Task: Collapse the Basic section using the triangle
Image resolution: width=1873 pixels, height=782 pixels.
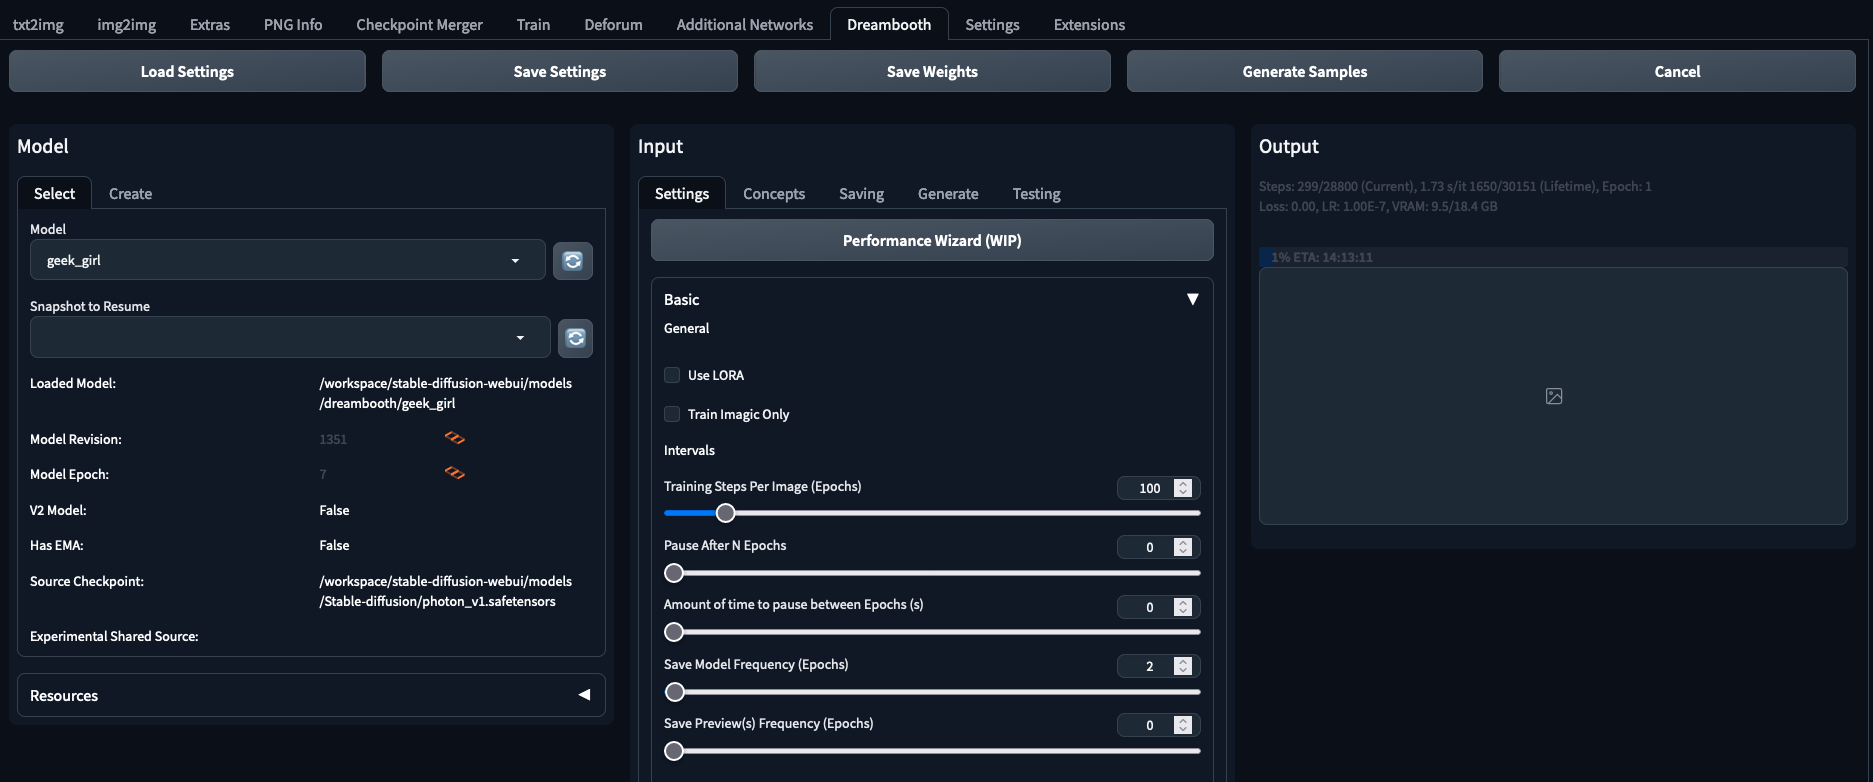Action: tap(1192, 300)
